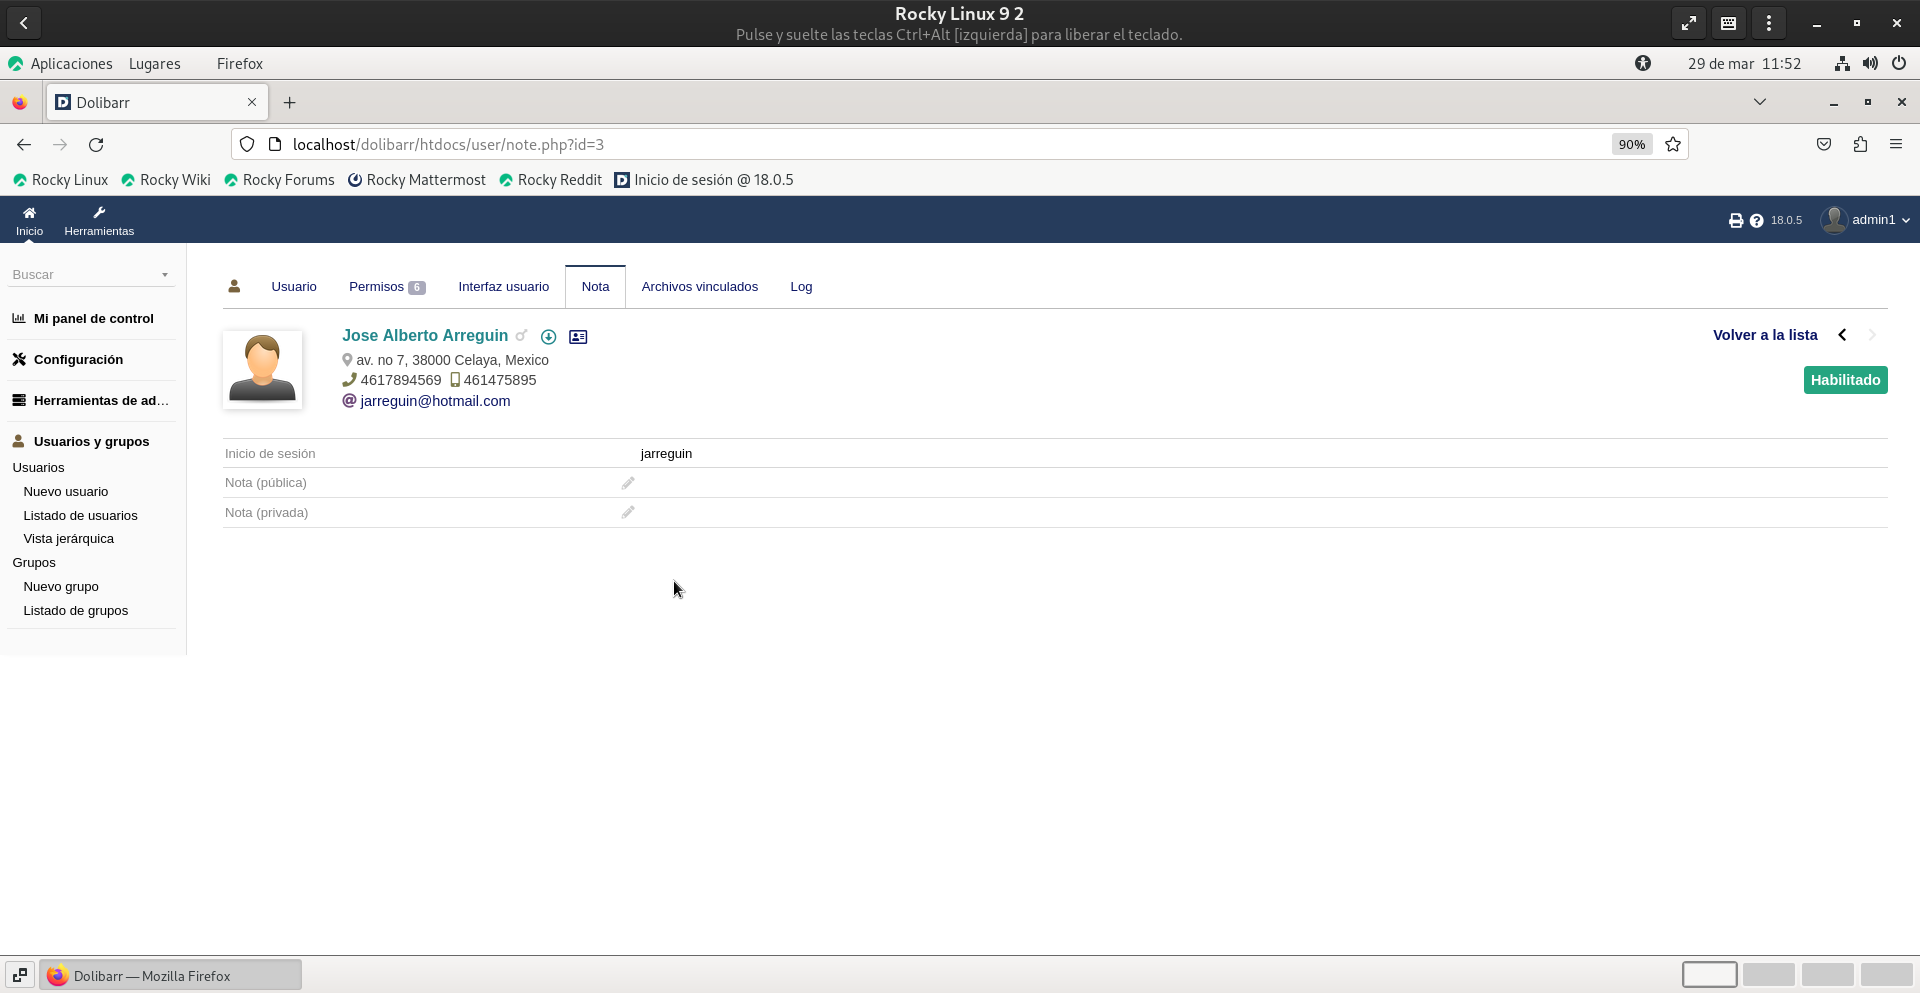Image resolution: width=1920 pixels, height=993 pixels.
Task: Expand Firefox list all tabs chevron
Action: [x=1759, y=102]
